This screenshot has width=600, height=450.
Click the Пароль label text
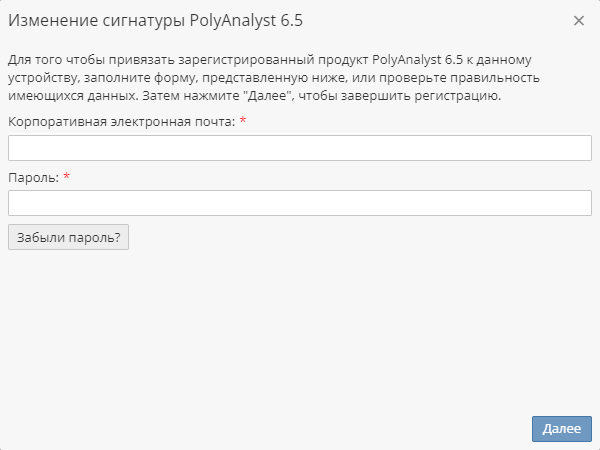click(34, 178)
